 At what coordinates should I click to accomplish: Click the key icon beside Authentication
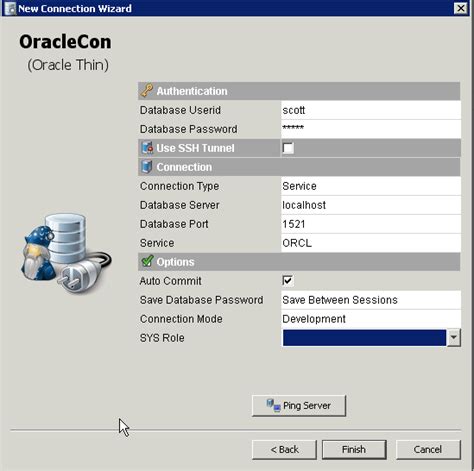coord(147,91)
